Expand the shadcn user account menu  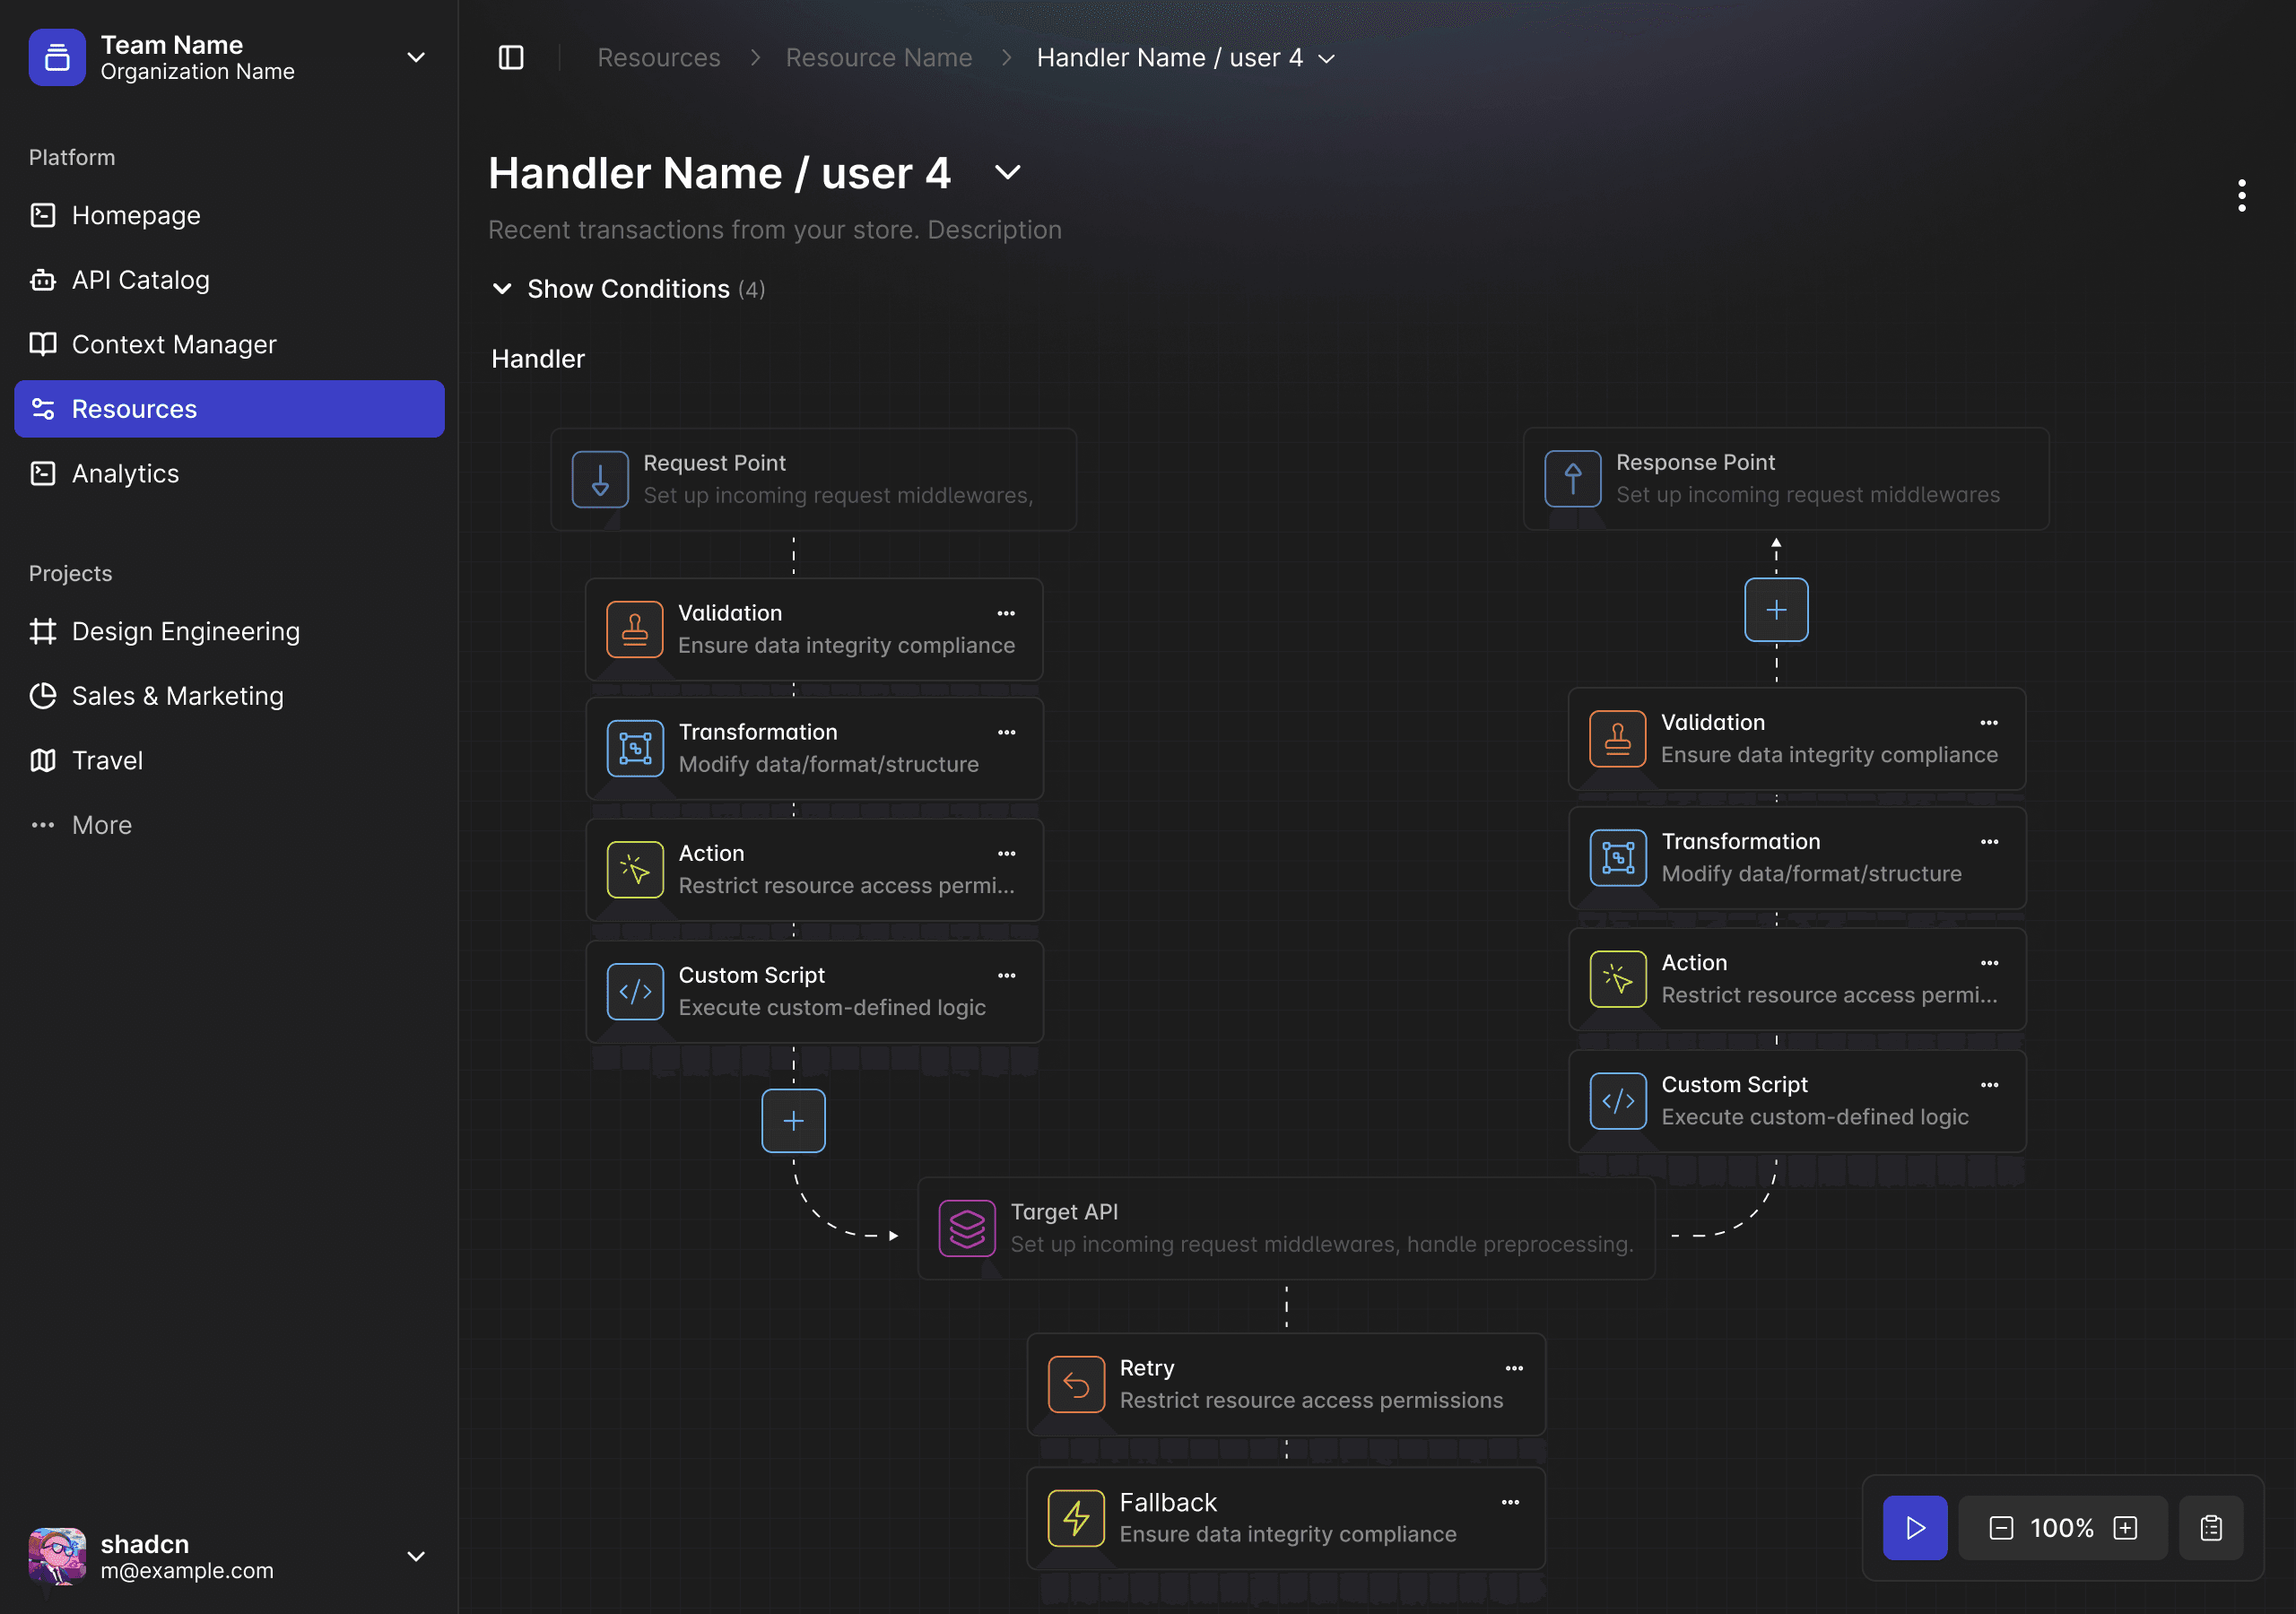click(x=416, y=1556)
